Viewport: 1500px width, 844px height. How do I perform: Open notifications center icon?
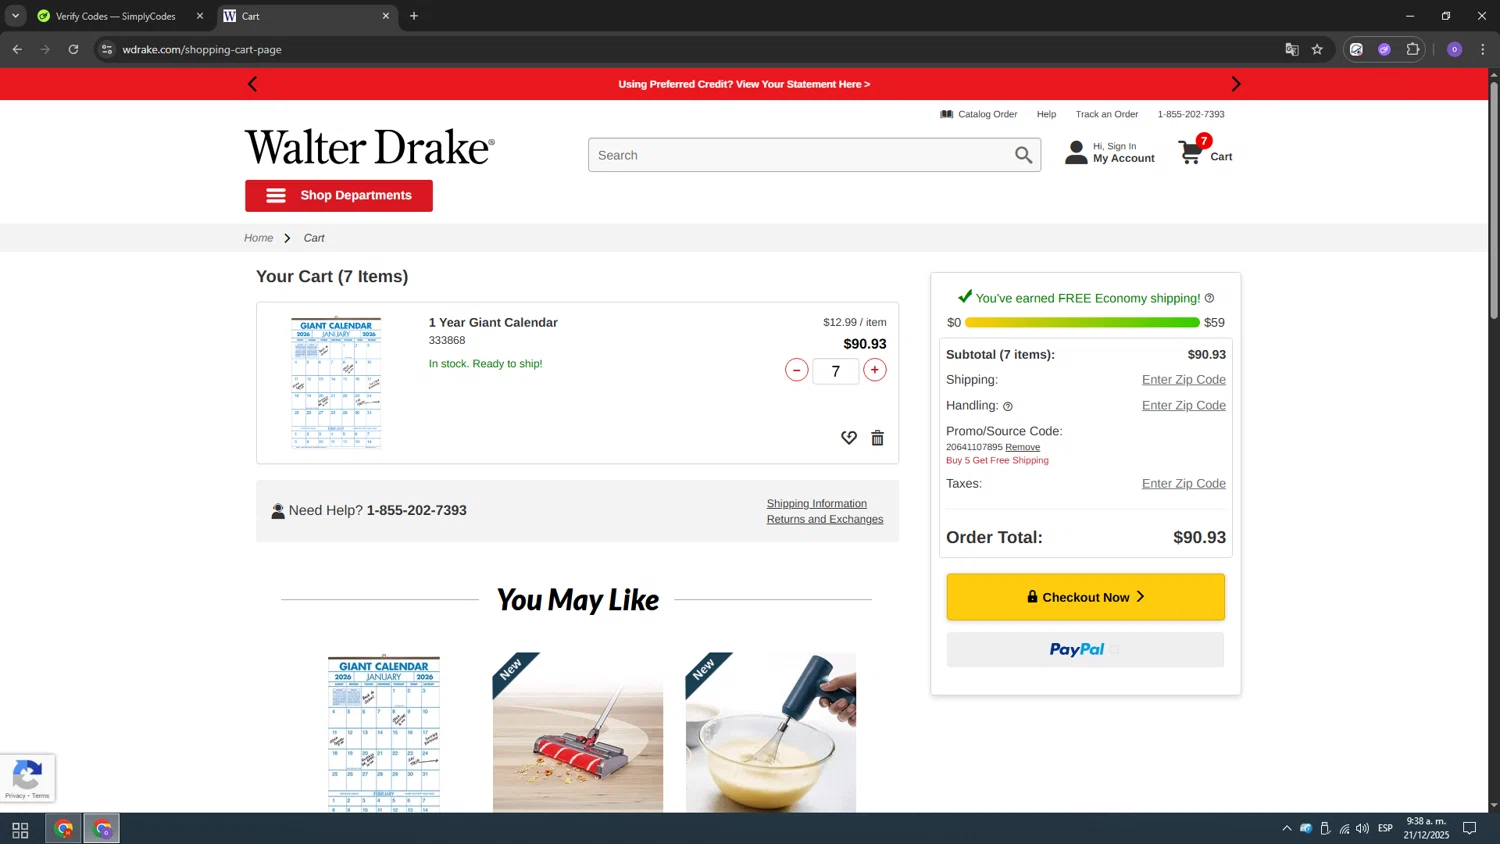[x=1470, y=829]
